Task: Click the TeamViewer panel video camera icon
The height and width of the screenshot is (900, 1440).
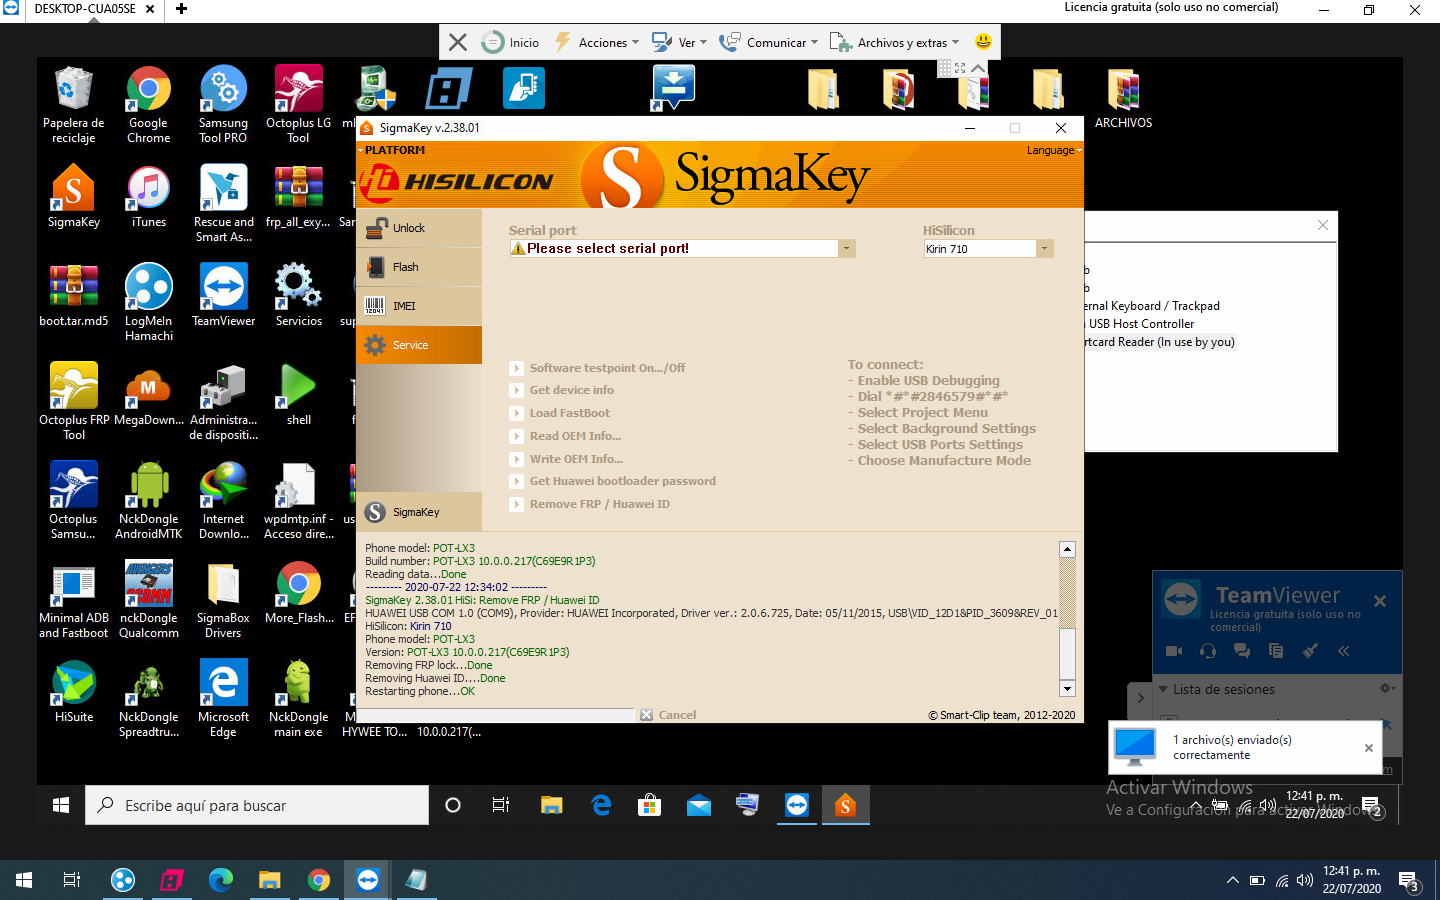Action: [1174, 651]
